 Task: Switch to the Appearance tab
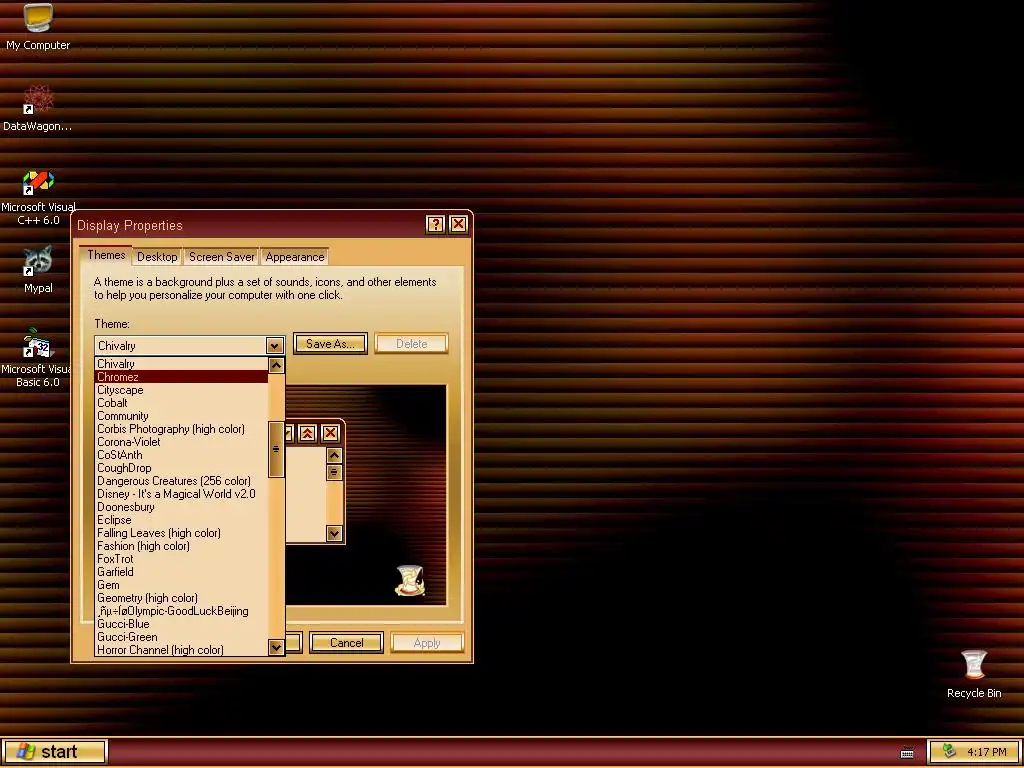(x=295, y=257)
